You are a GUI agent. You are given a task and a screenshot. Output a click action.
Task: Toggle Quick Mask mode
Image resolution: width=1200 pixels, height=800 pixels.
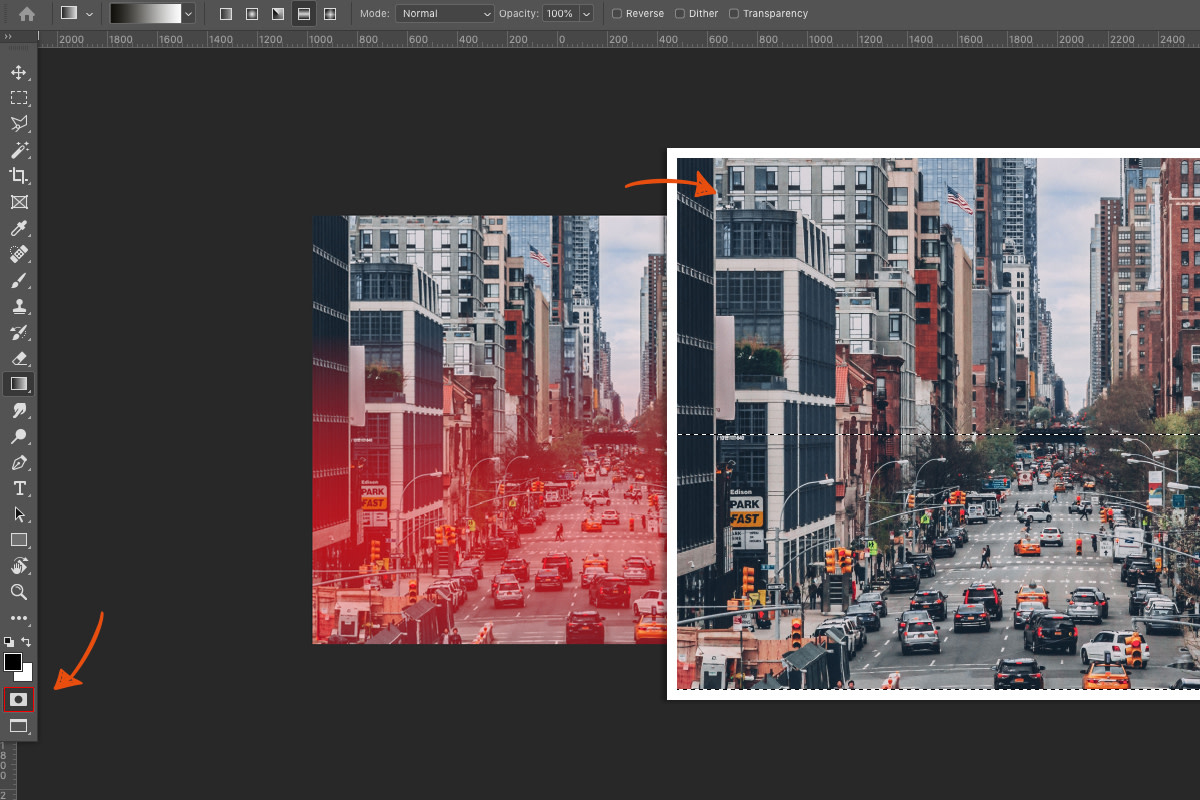tap(18, 699)
